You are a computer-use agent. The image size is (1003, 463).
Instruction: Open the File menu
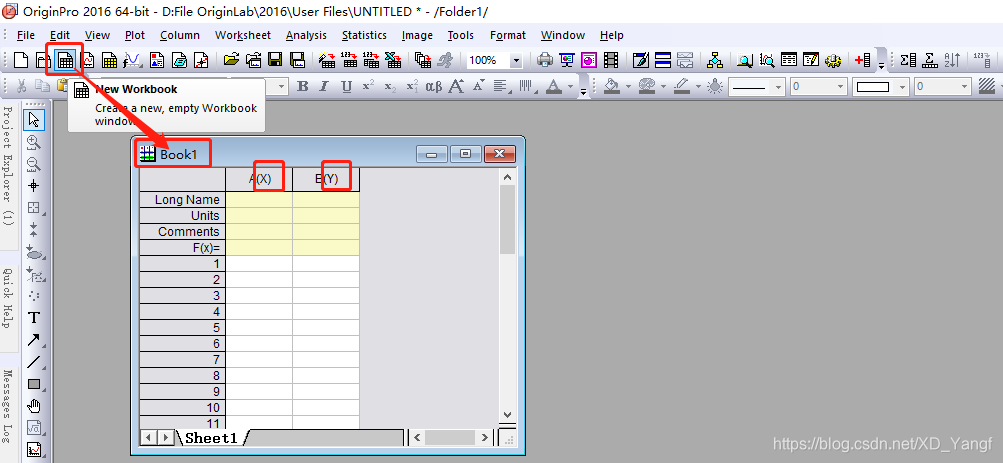coord(26,35)
